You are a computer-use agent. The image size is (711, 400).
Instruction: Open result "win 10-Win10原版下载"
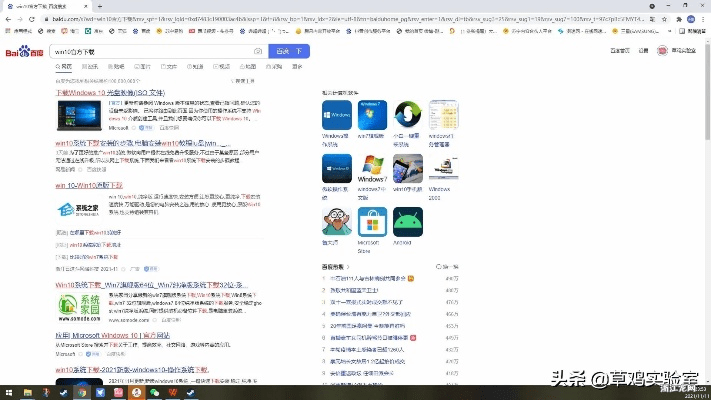(x=89, y=185)
